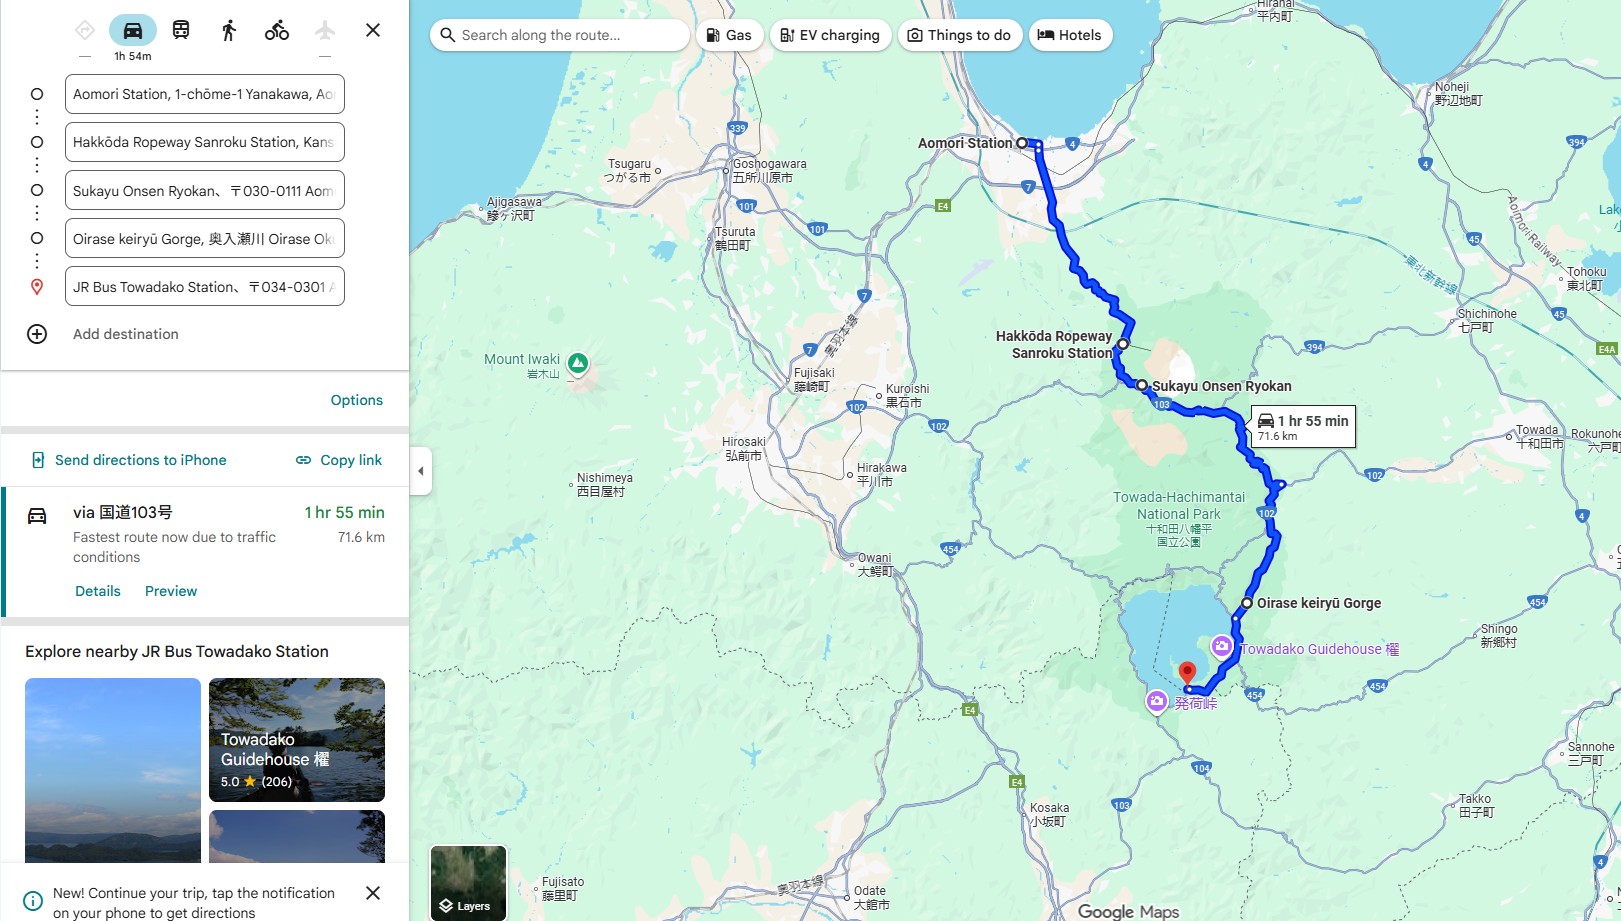Switch to walking travel mode

[x=229, y=30]
